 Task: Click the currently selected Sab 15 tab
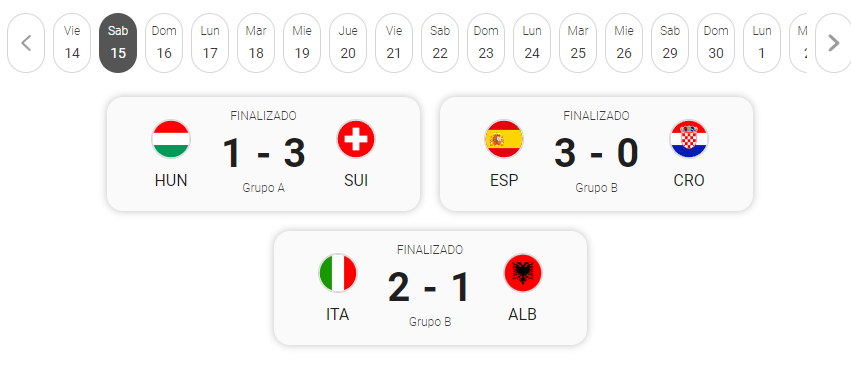click(x=118, y=43)
